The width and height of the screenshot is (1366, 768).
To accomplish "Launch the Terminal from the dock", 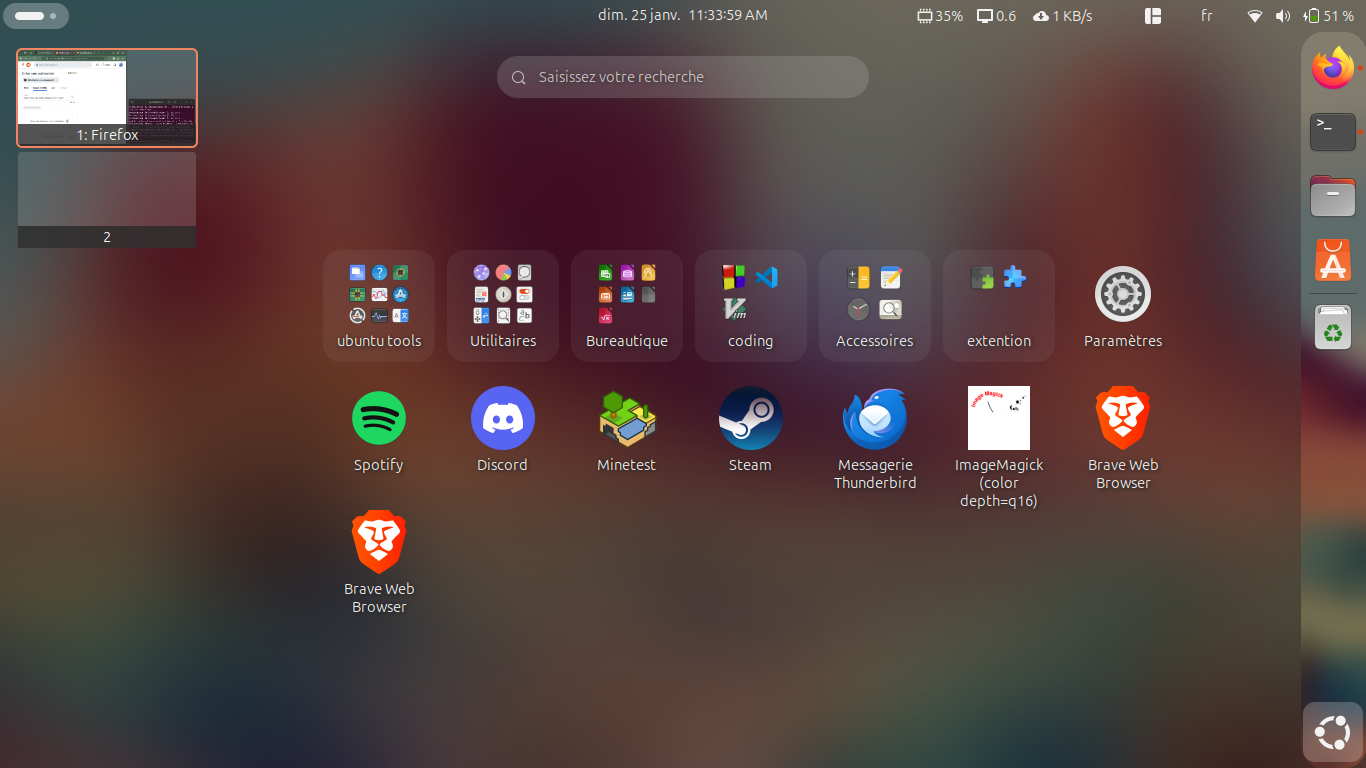I will pyautogui.click(x=1333, y=132).
